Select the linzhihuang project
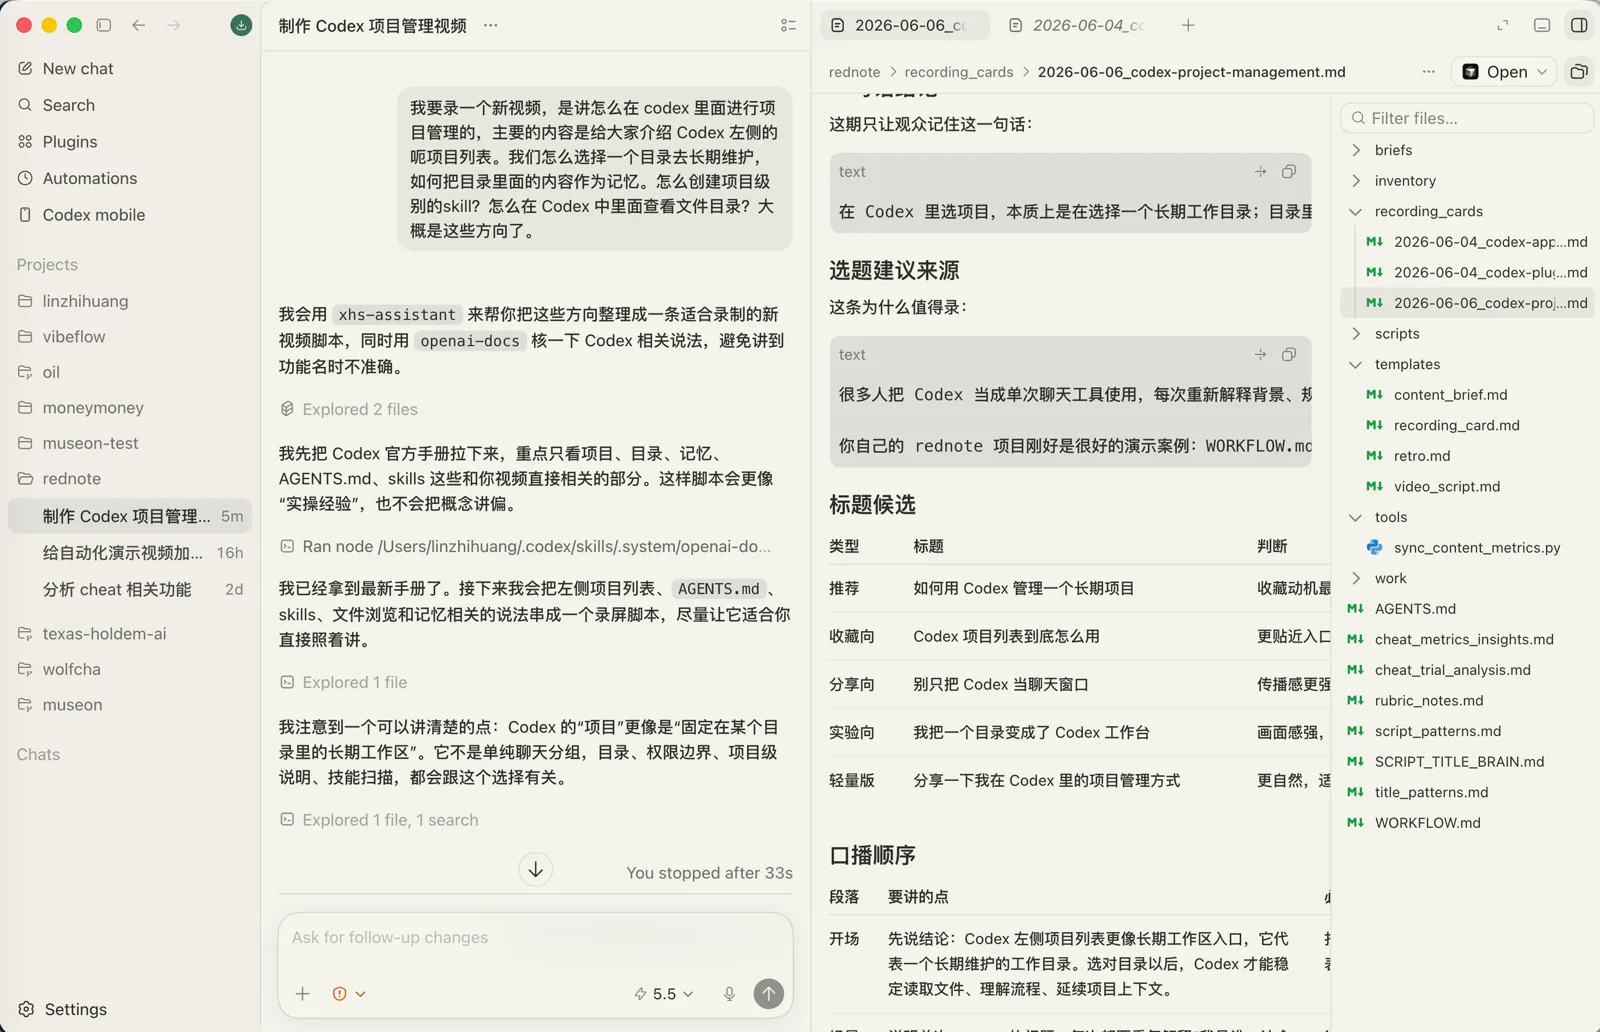This screenshot has width=1600, height=1032. click(x=130, y=301)
